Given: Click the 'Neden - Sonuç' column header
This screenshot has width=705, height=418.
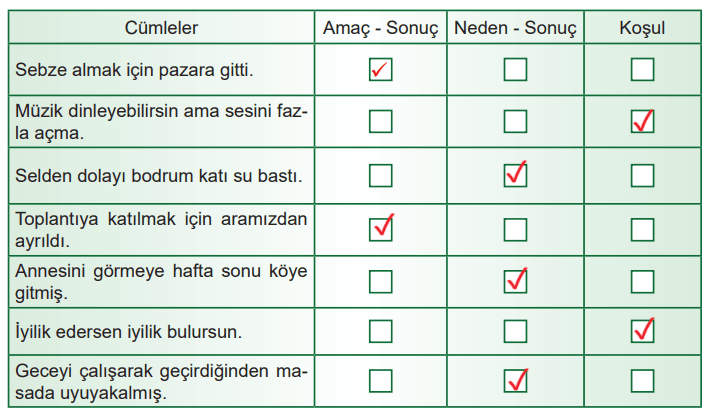Looking at the screenshot, I should tap(515, 28).
